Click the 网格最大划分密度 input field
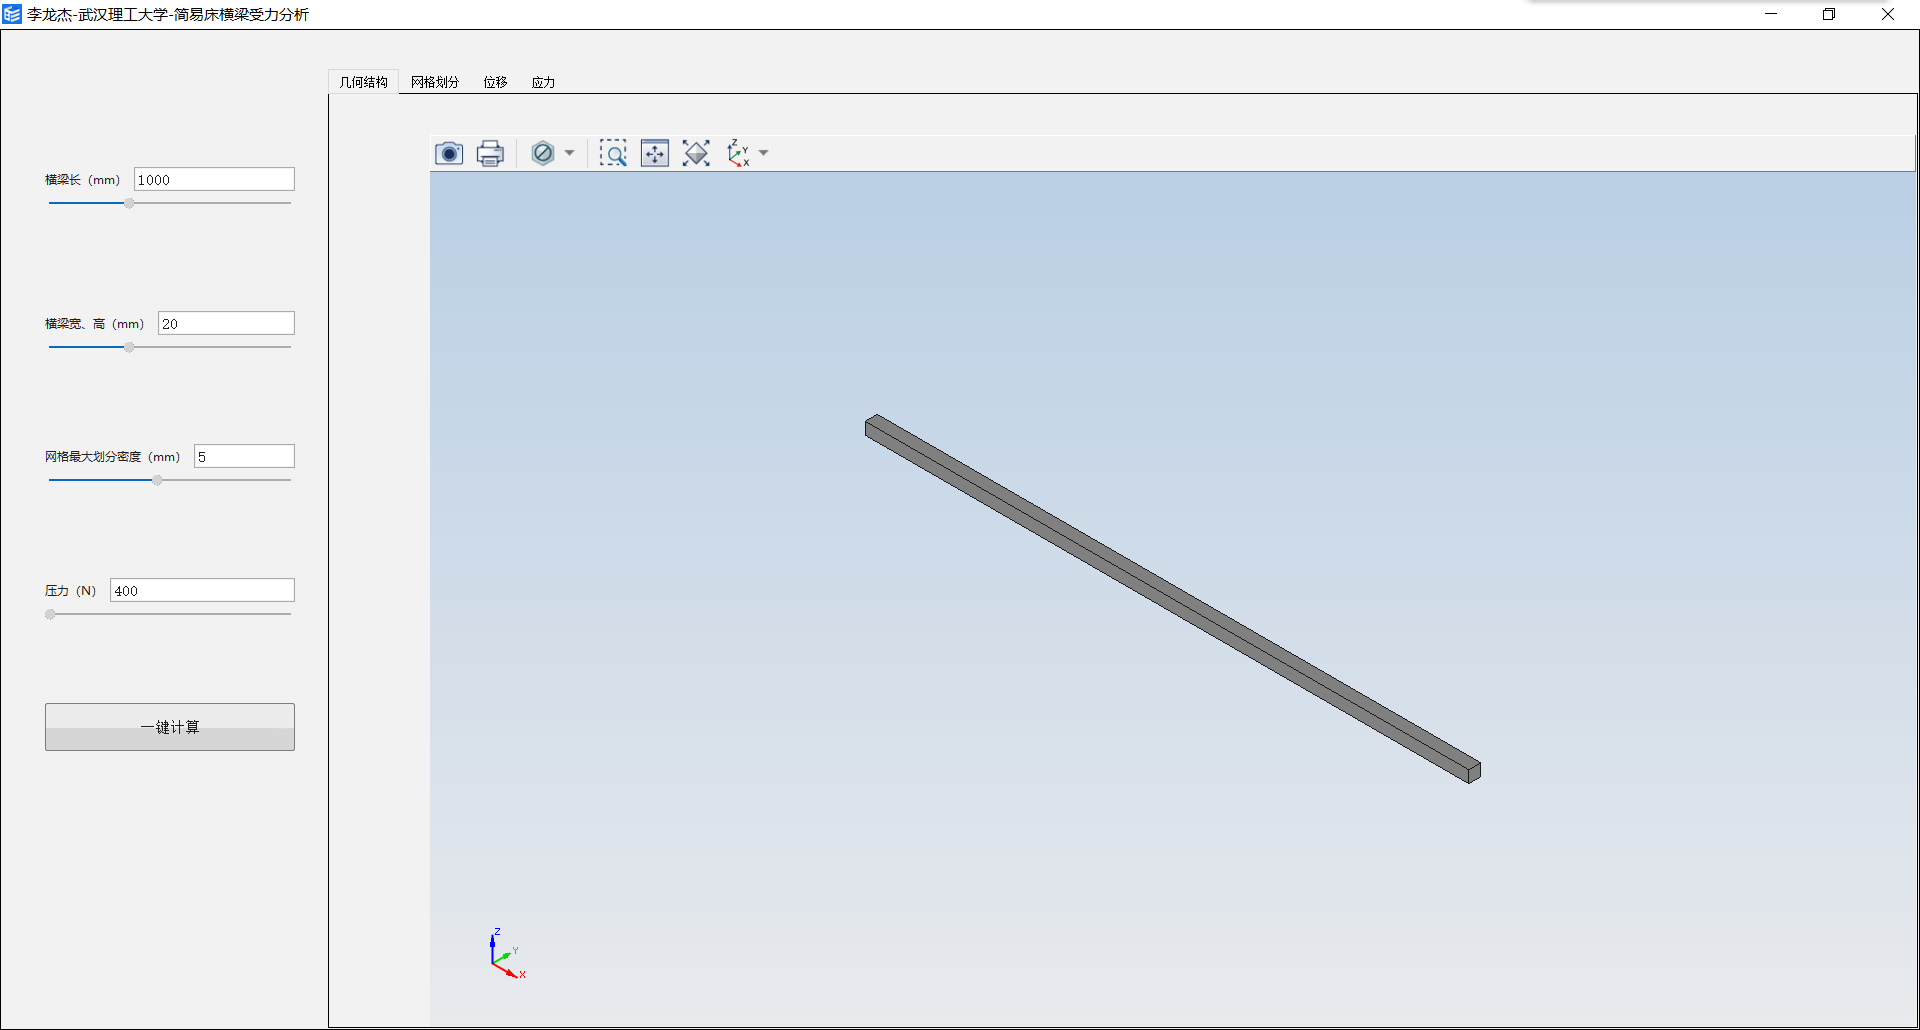Viewport: 1920px width, 1030px height. point(244,456)
